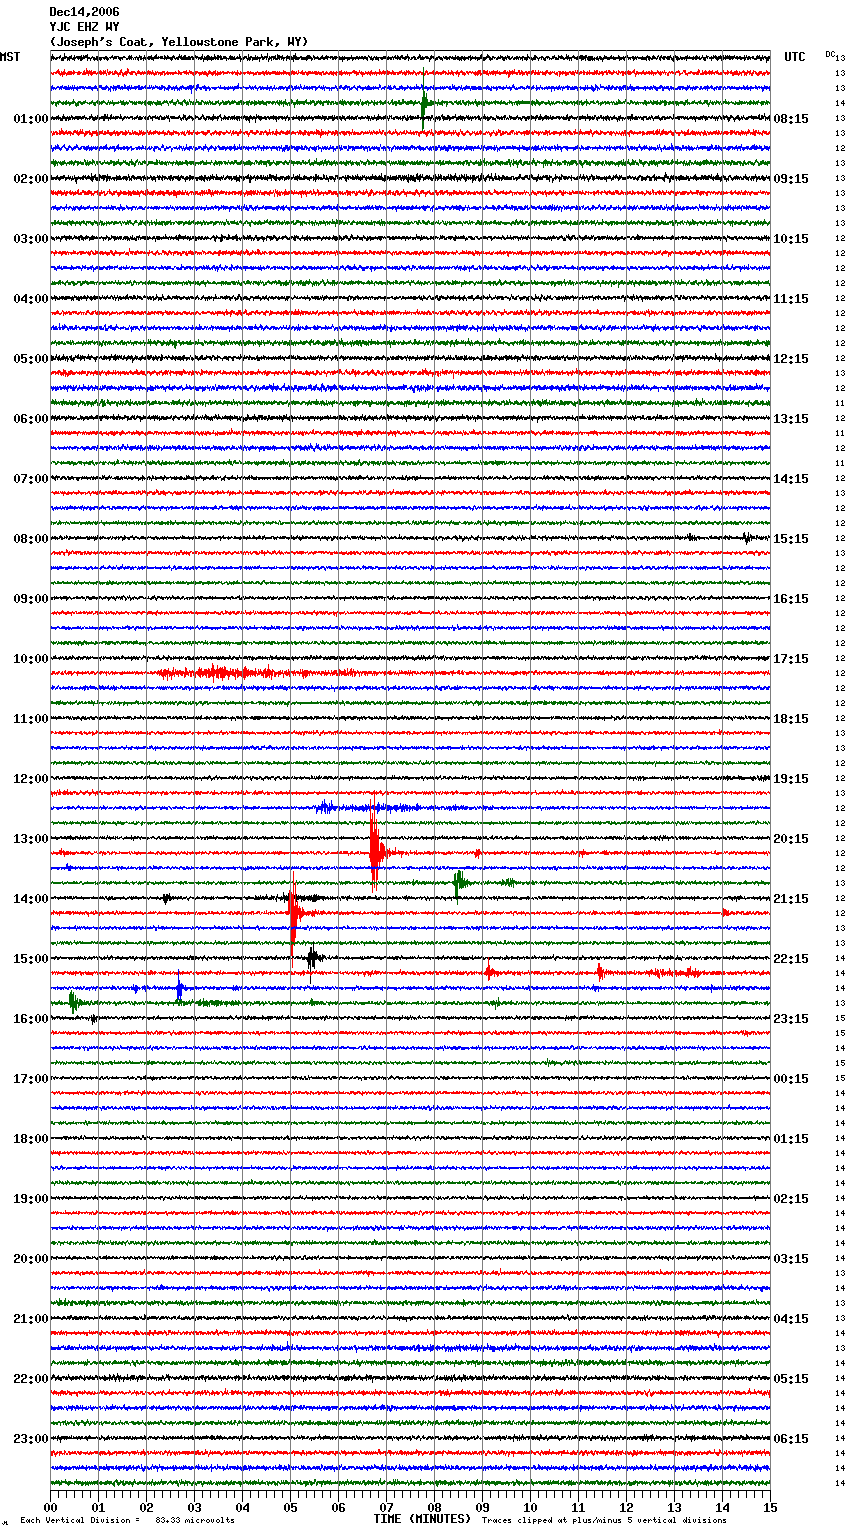Select the 10:00 MST time label
Viewport: 850px width, 1534px height.
[30, 659]
